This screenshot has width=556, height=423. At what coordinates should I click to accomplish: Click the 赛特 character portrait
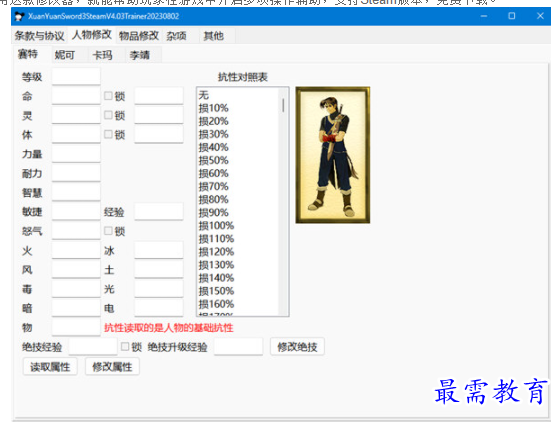click(x=333, y=155)
